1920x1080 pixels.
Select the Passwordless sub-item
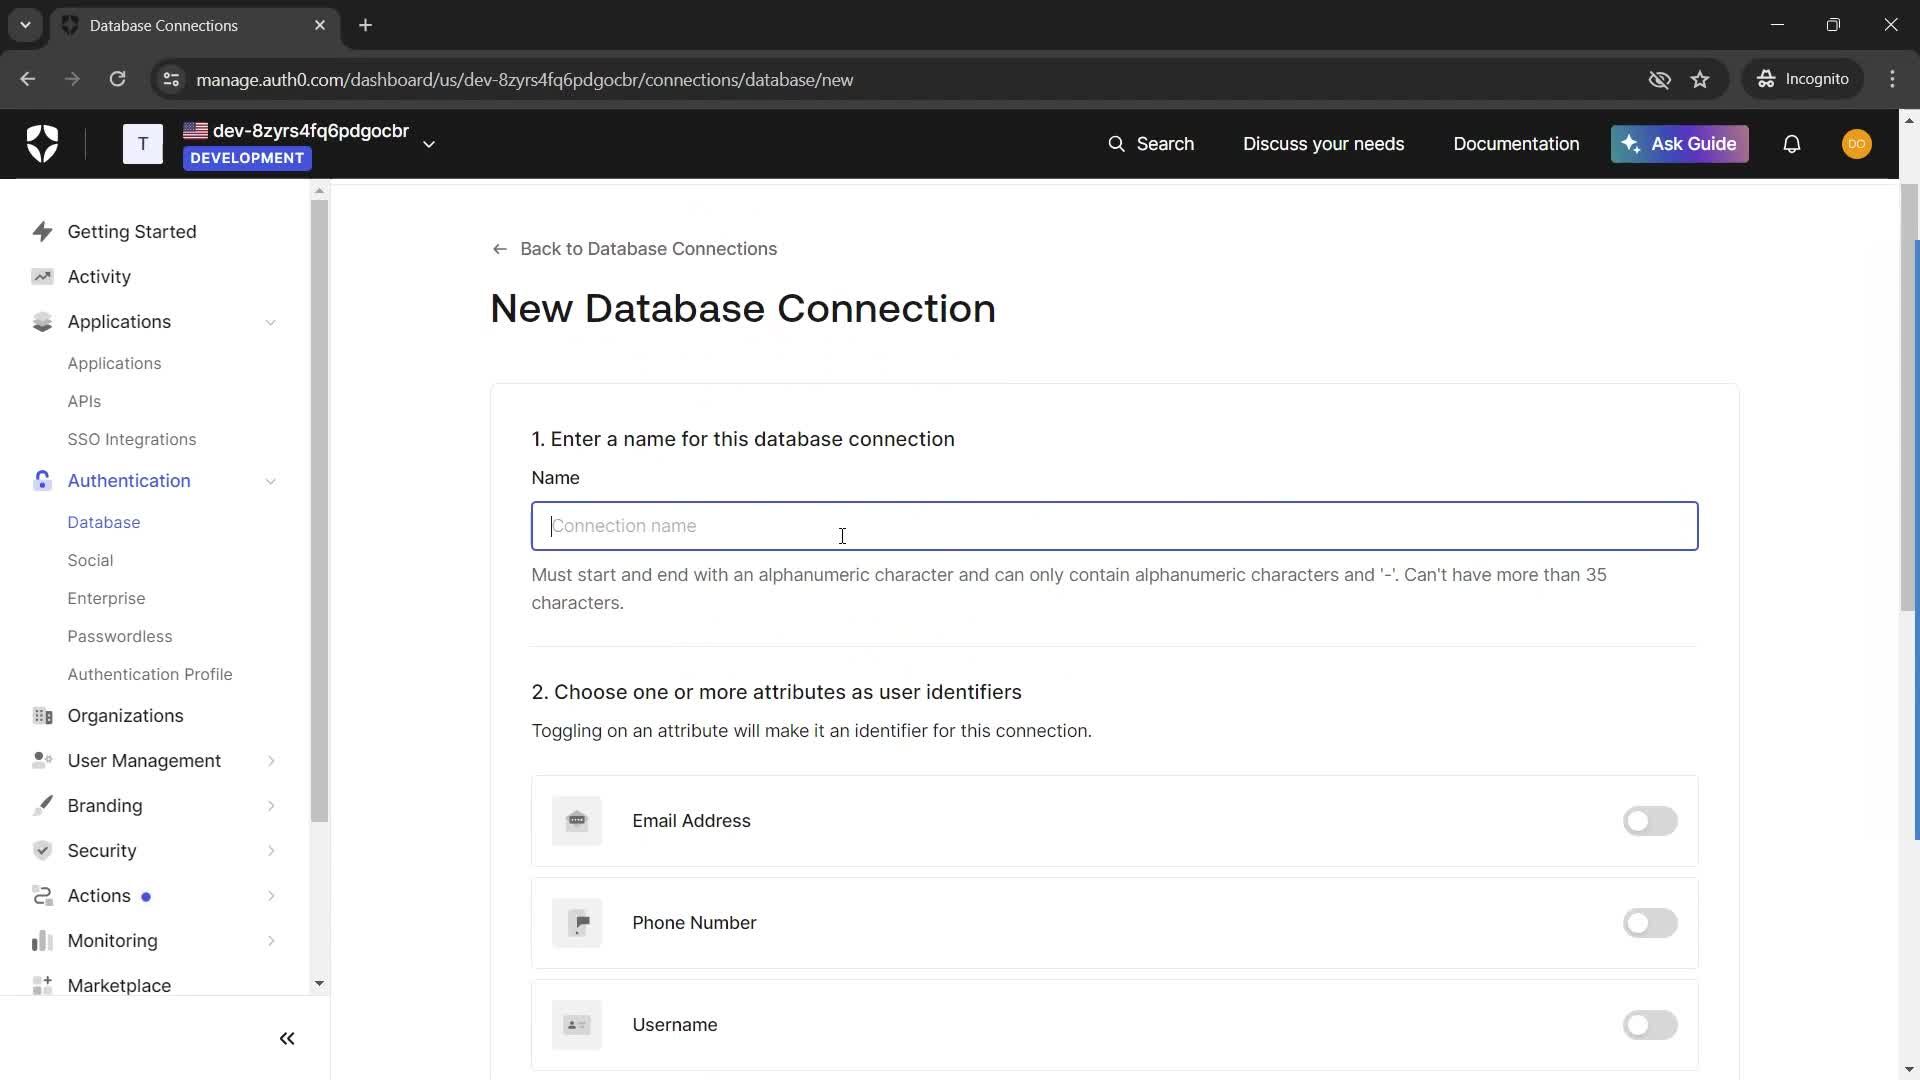(x=120, y=637)
